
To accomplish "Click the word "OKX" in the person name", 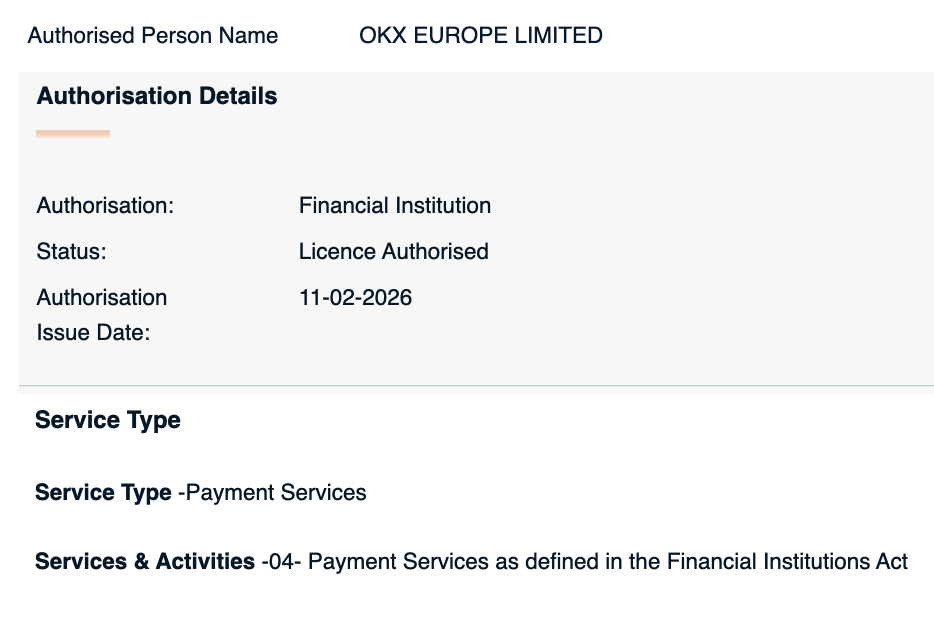I will [x=381, y=36].
